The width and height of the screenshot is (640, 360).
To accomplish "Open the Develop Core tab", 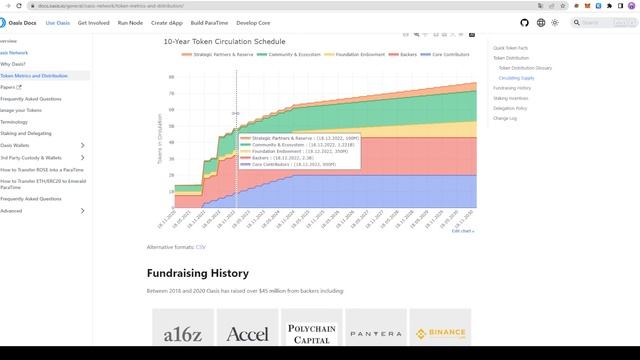I will pos(253,23).
